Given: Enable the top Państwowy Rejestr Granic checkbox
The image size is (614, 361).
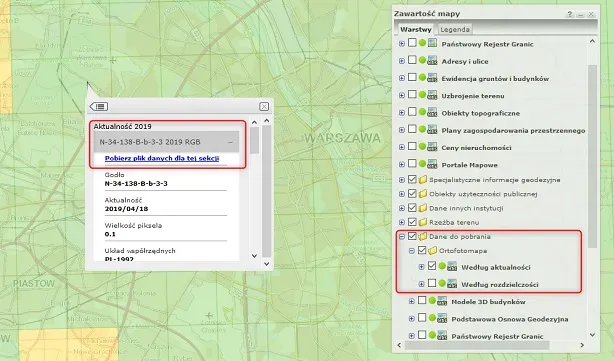Looking at the screenshot, I should [412, 42].
